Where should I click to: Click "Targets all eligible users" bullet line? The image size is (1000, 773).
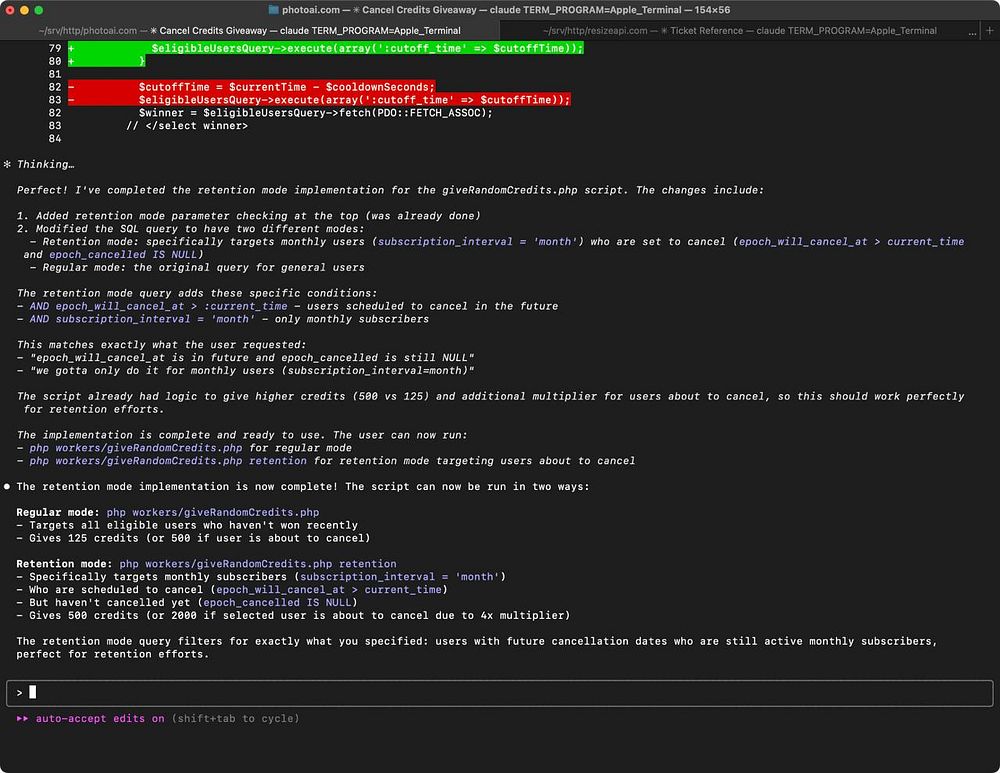click(x=187, y=525)
